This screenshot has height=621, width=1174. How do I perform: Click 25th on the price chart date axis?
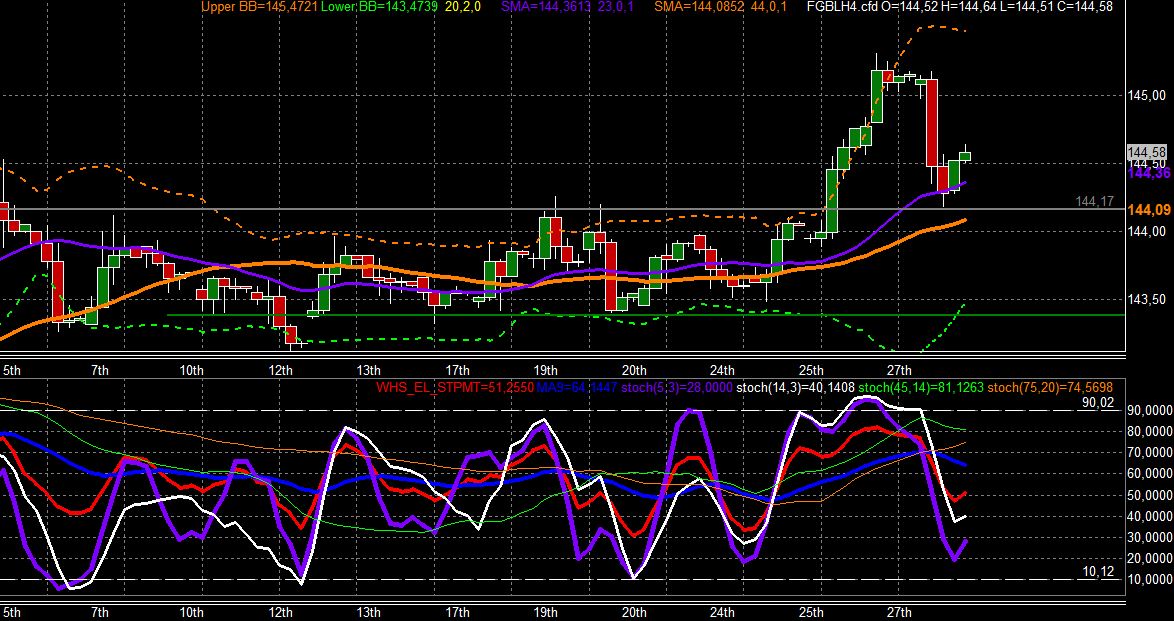pyautogui.click(x=811, y=371)
